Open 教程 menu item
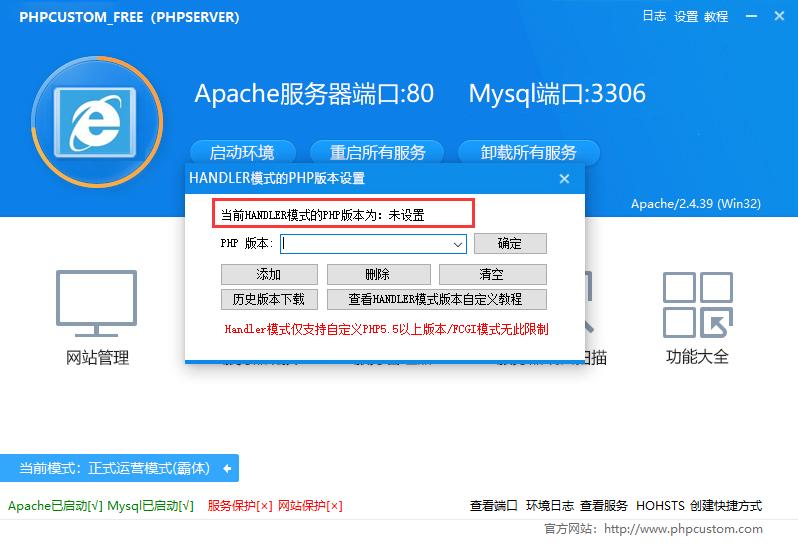798x544 pixels. pyautogui.click(x=716, y=17)
